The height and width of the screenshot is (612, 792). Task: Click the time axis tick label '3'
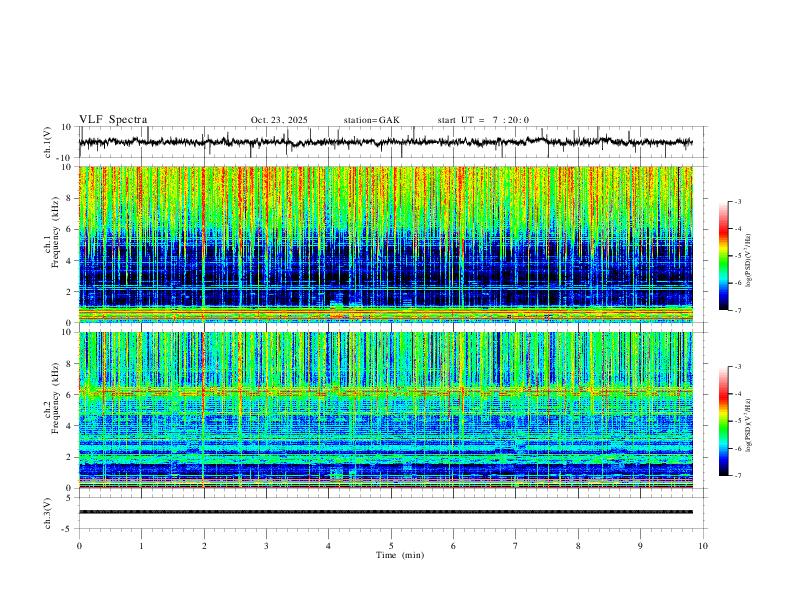click(x=266, y=546)
